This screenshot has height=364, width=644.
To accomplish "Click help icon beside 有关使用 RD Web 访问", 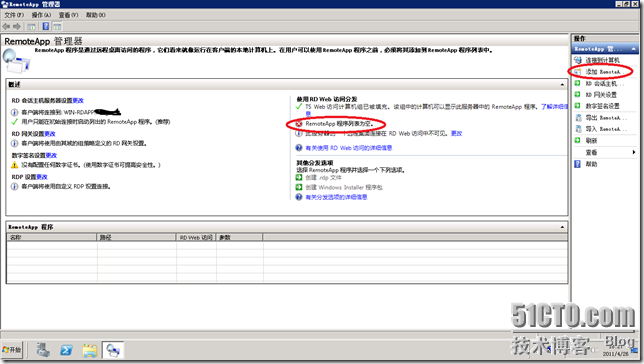I will tap(299, 148).
